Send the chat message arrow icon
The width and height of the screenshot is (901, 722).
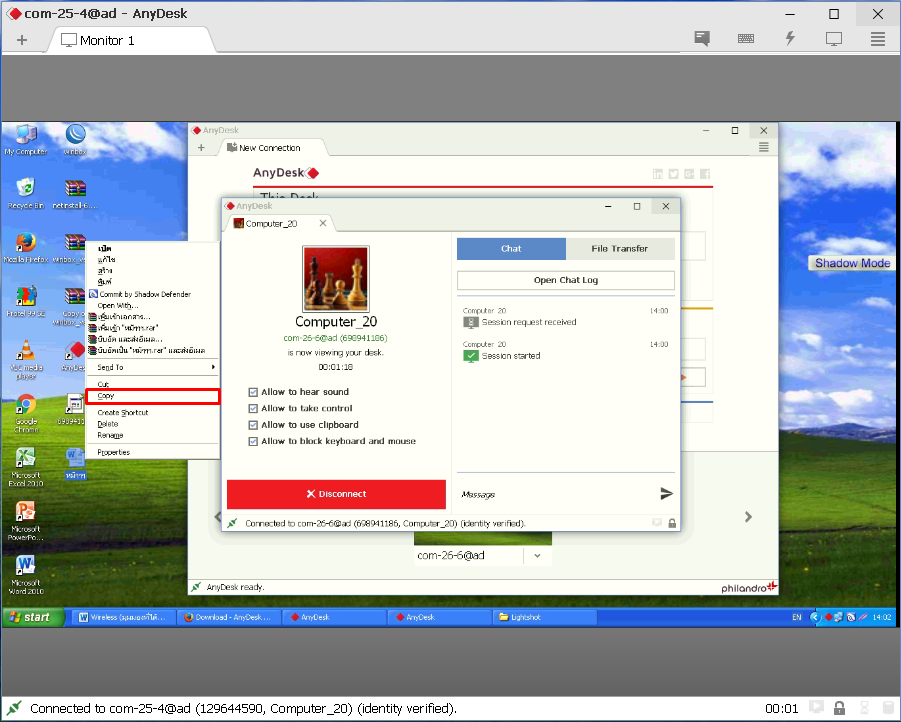666,493
